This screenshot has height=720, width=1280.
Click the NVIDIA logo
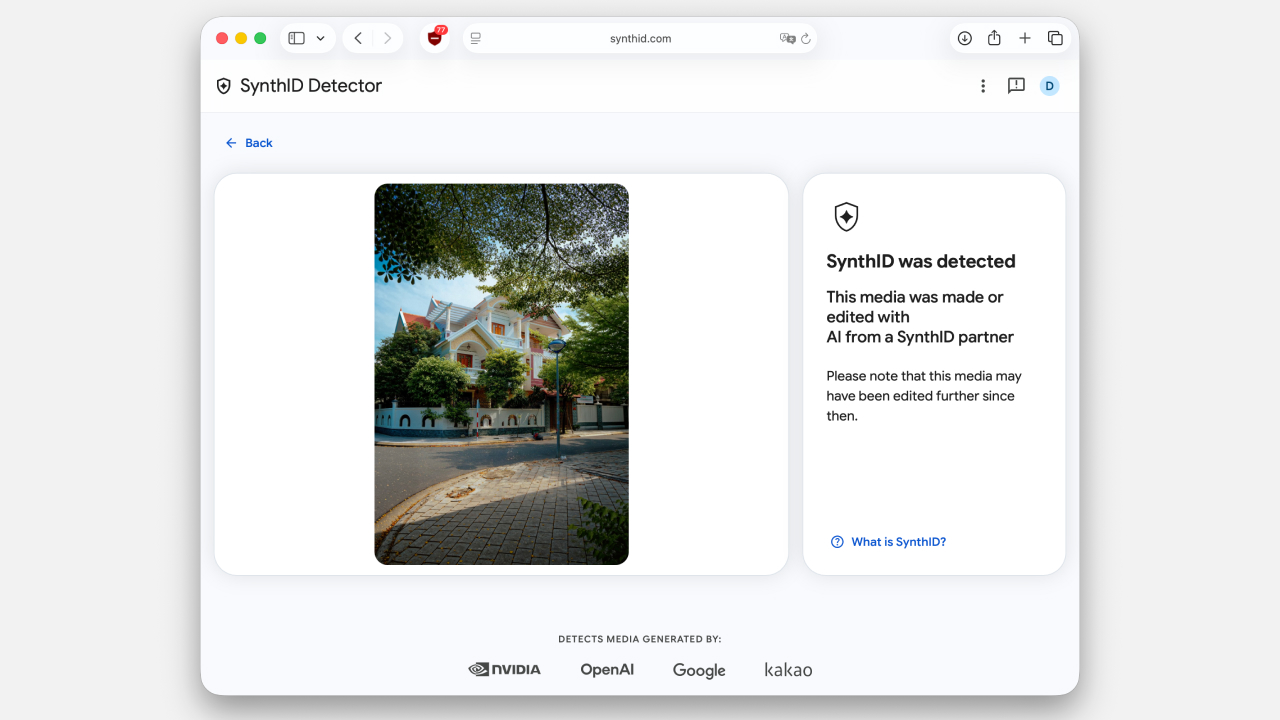coord(504,670)
